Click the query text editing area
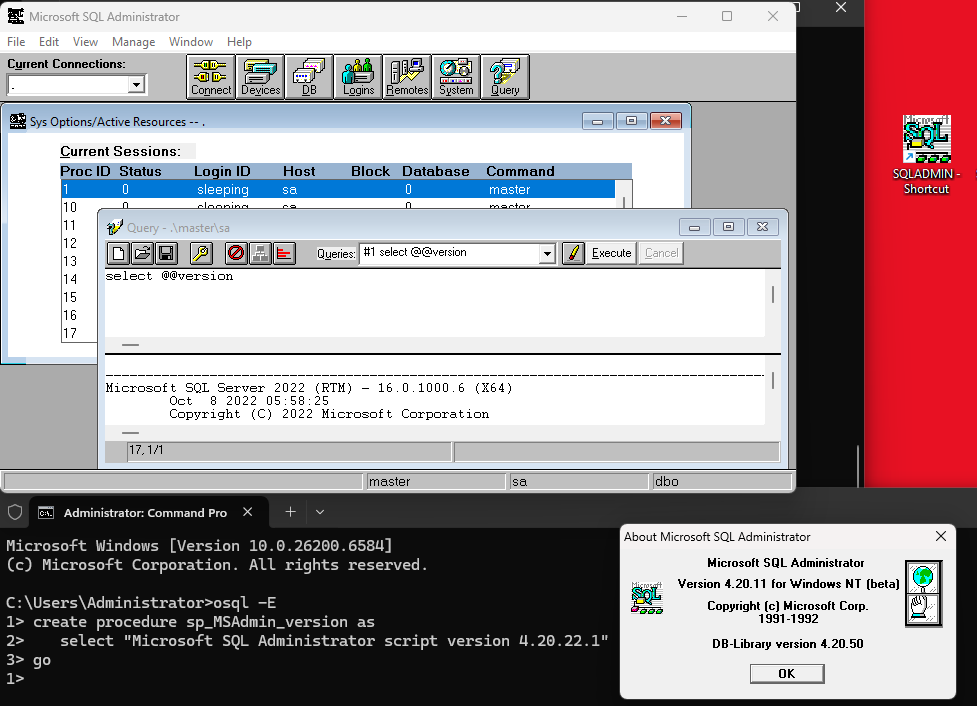The width and height of the screenshot is (977, 706). coord(434,303)
